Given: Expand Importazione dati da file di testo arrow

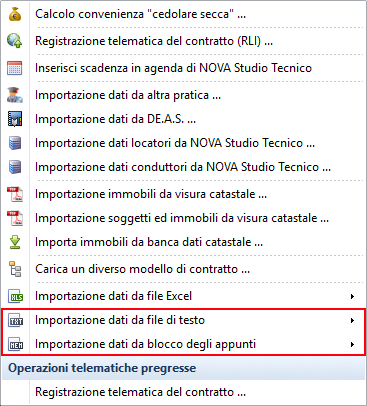Looking at the screenshot, I should click(352, 320).
